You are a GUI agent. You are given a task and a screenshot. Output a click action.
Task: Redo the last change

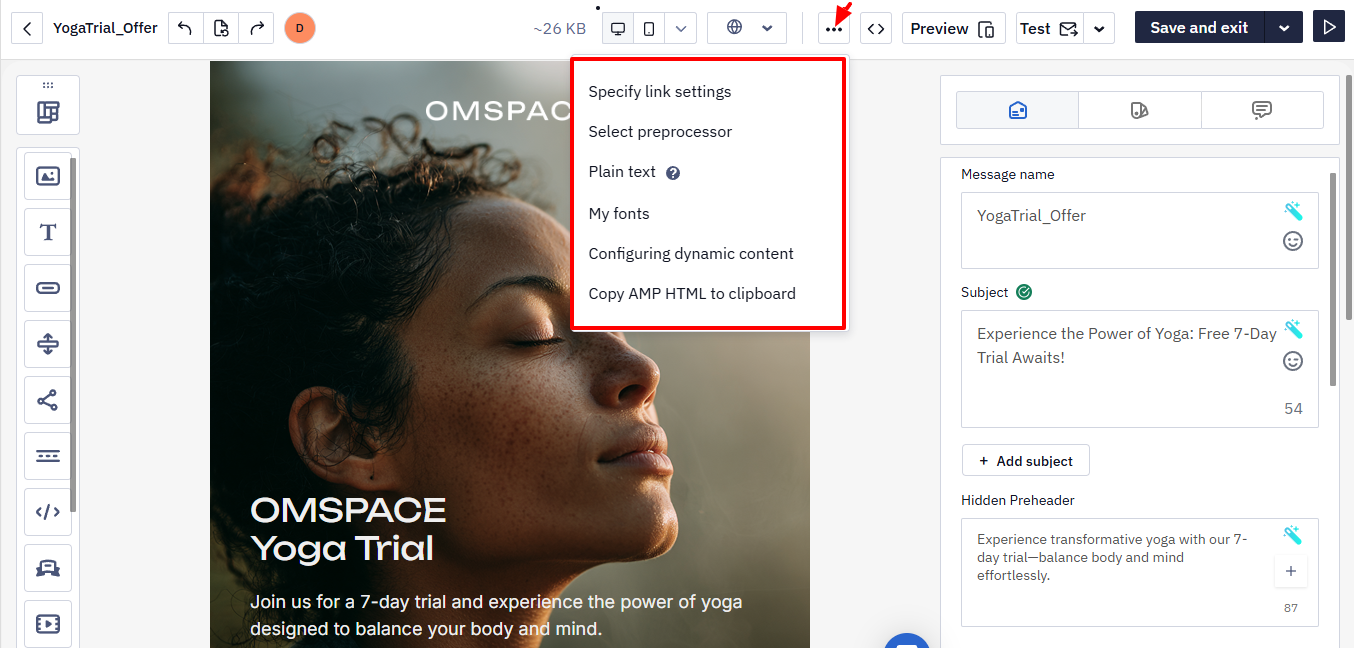(257, 28)
